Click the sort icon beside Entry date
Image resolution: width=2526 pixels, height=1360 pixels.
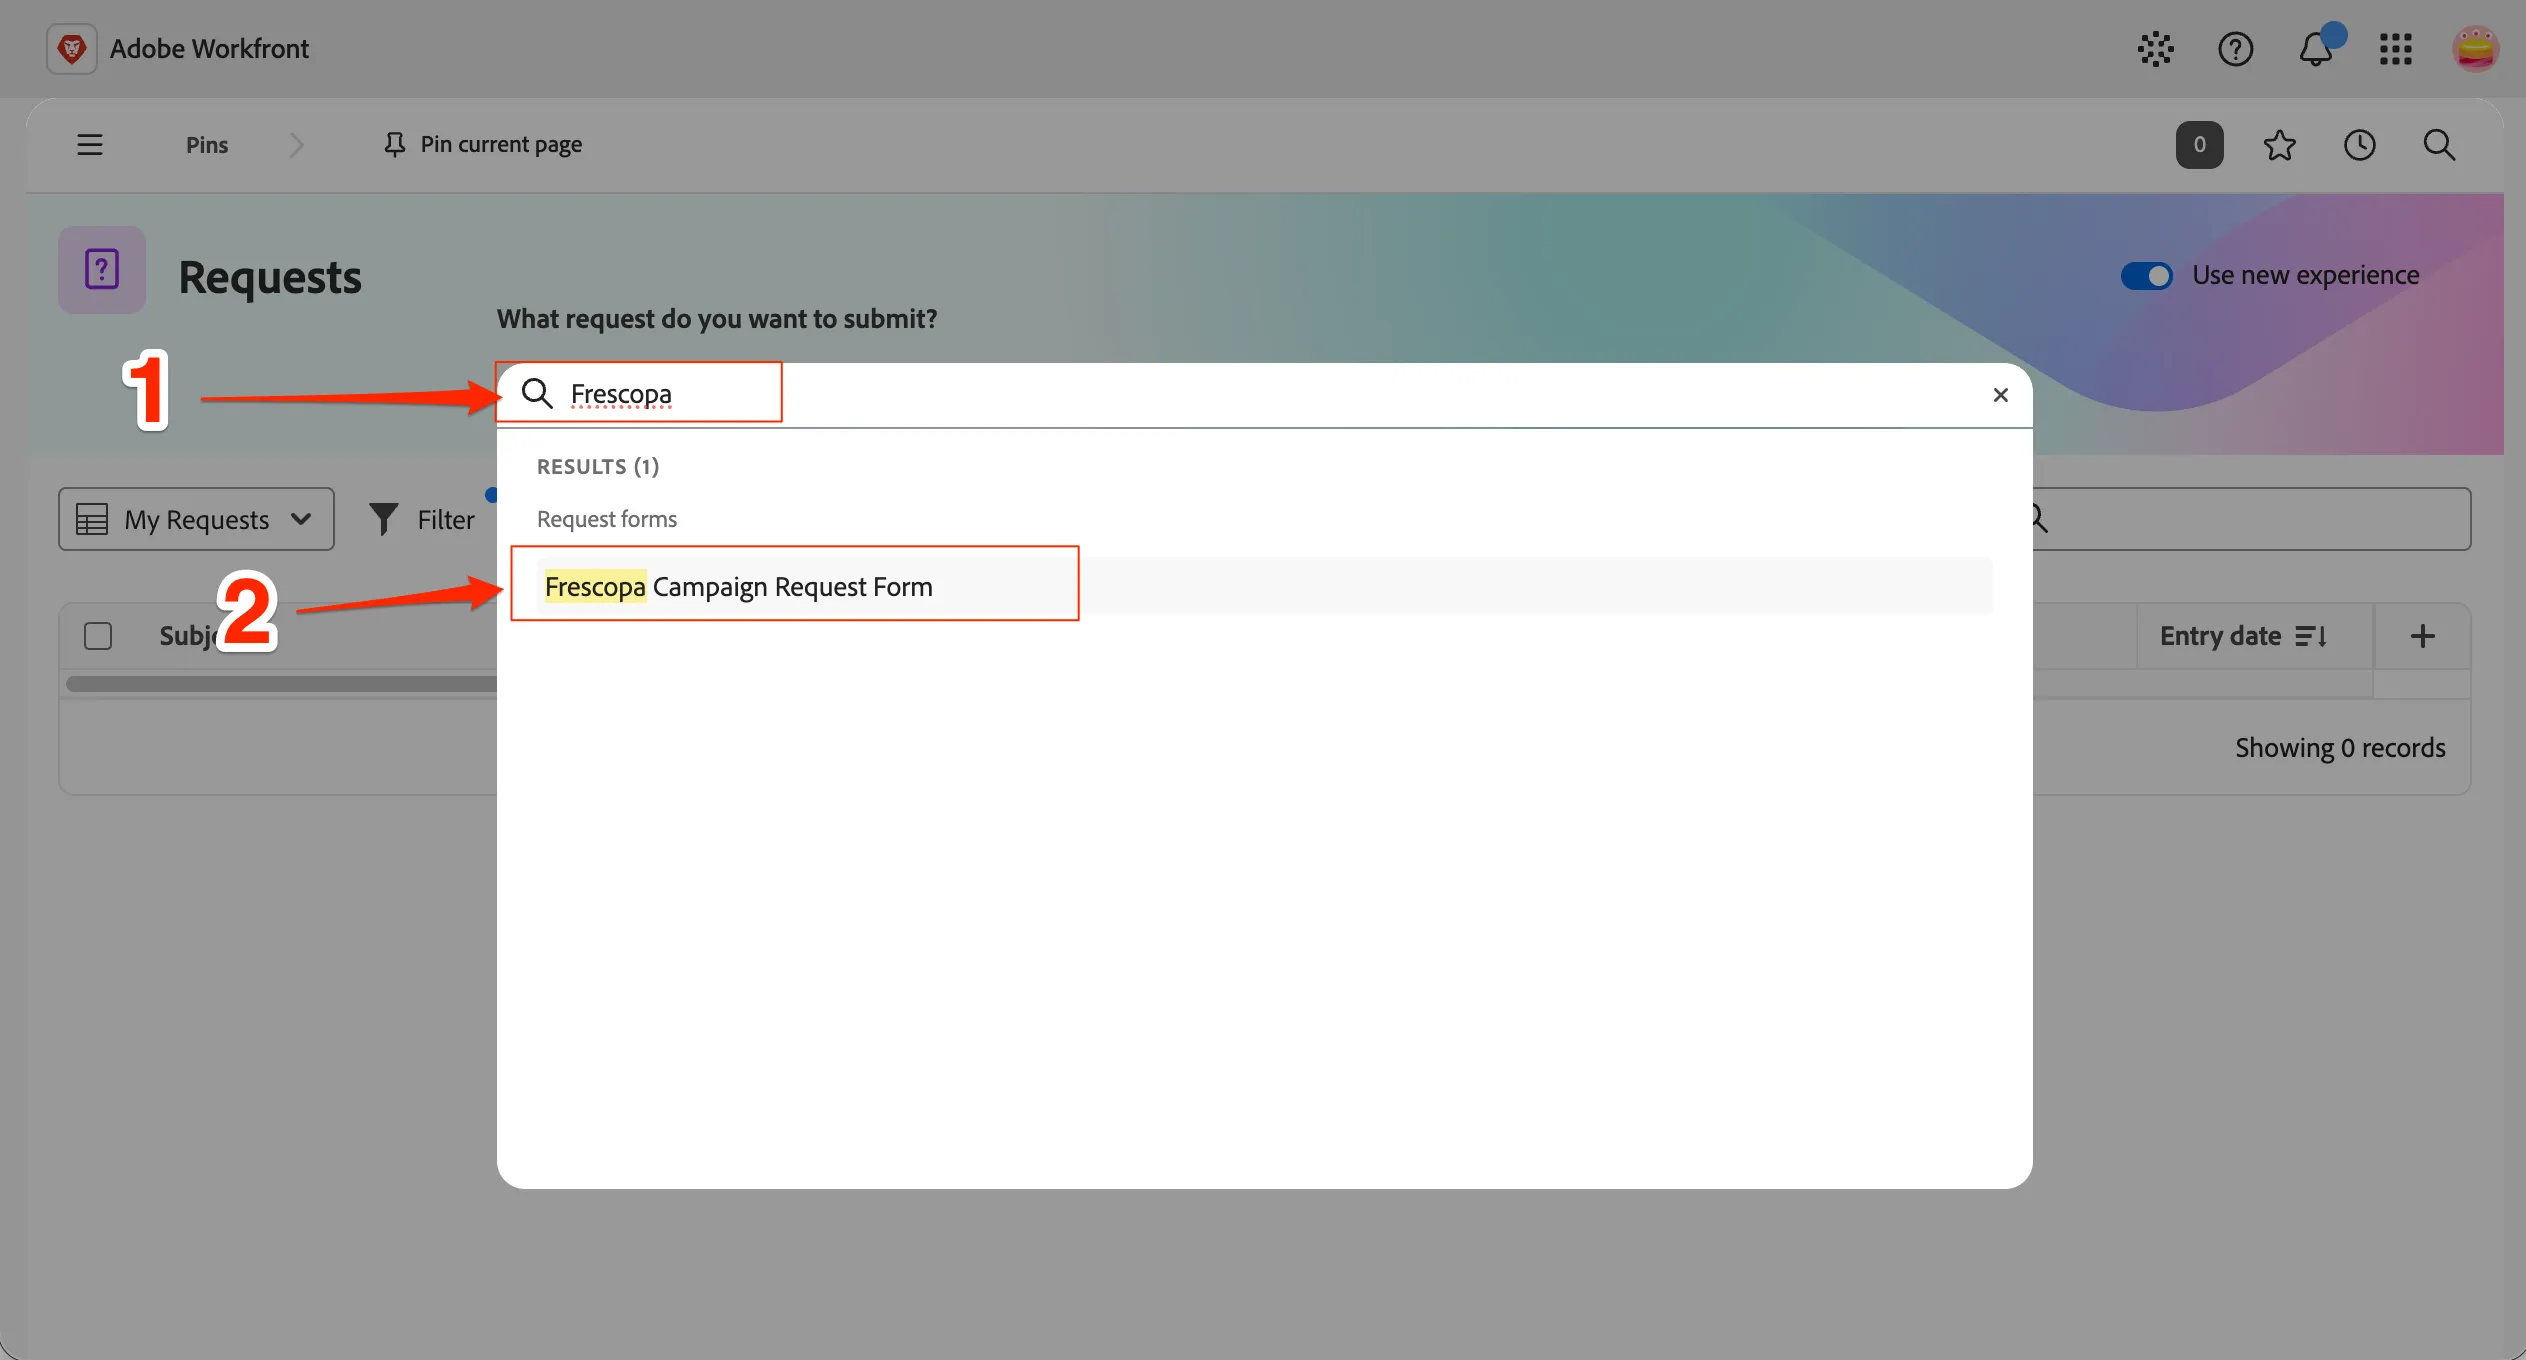2312,636
